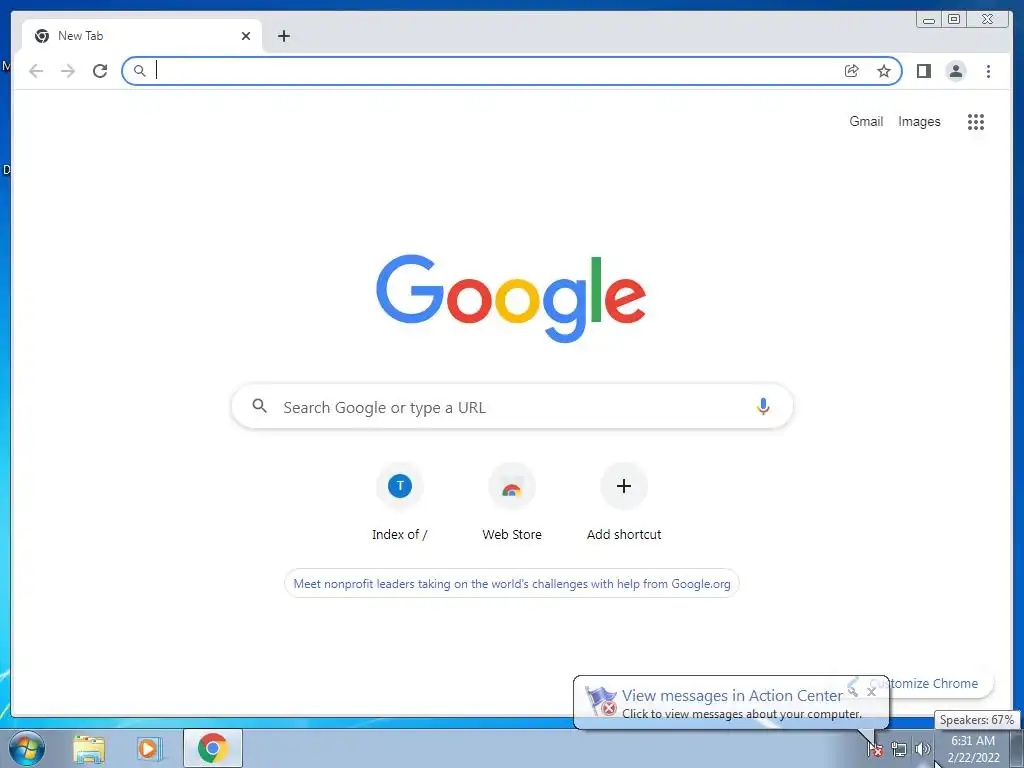Open a new tab with the plus button

click(283, 36)
